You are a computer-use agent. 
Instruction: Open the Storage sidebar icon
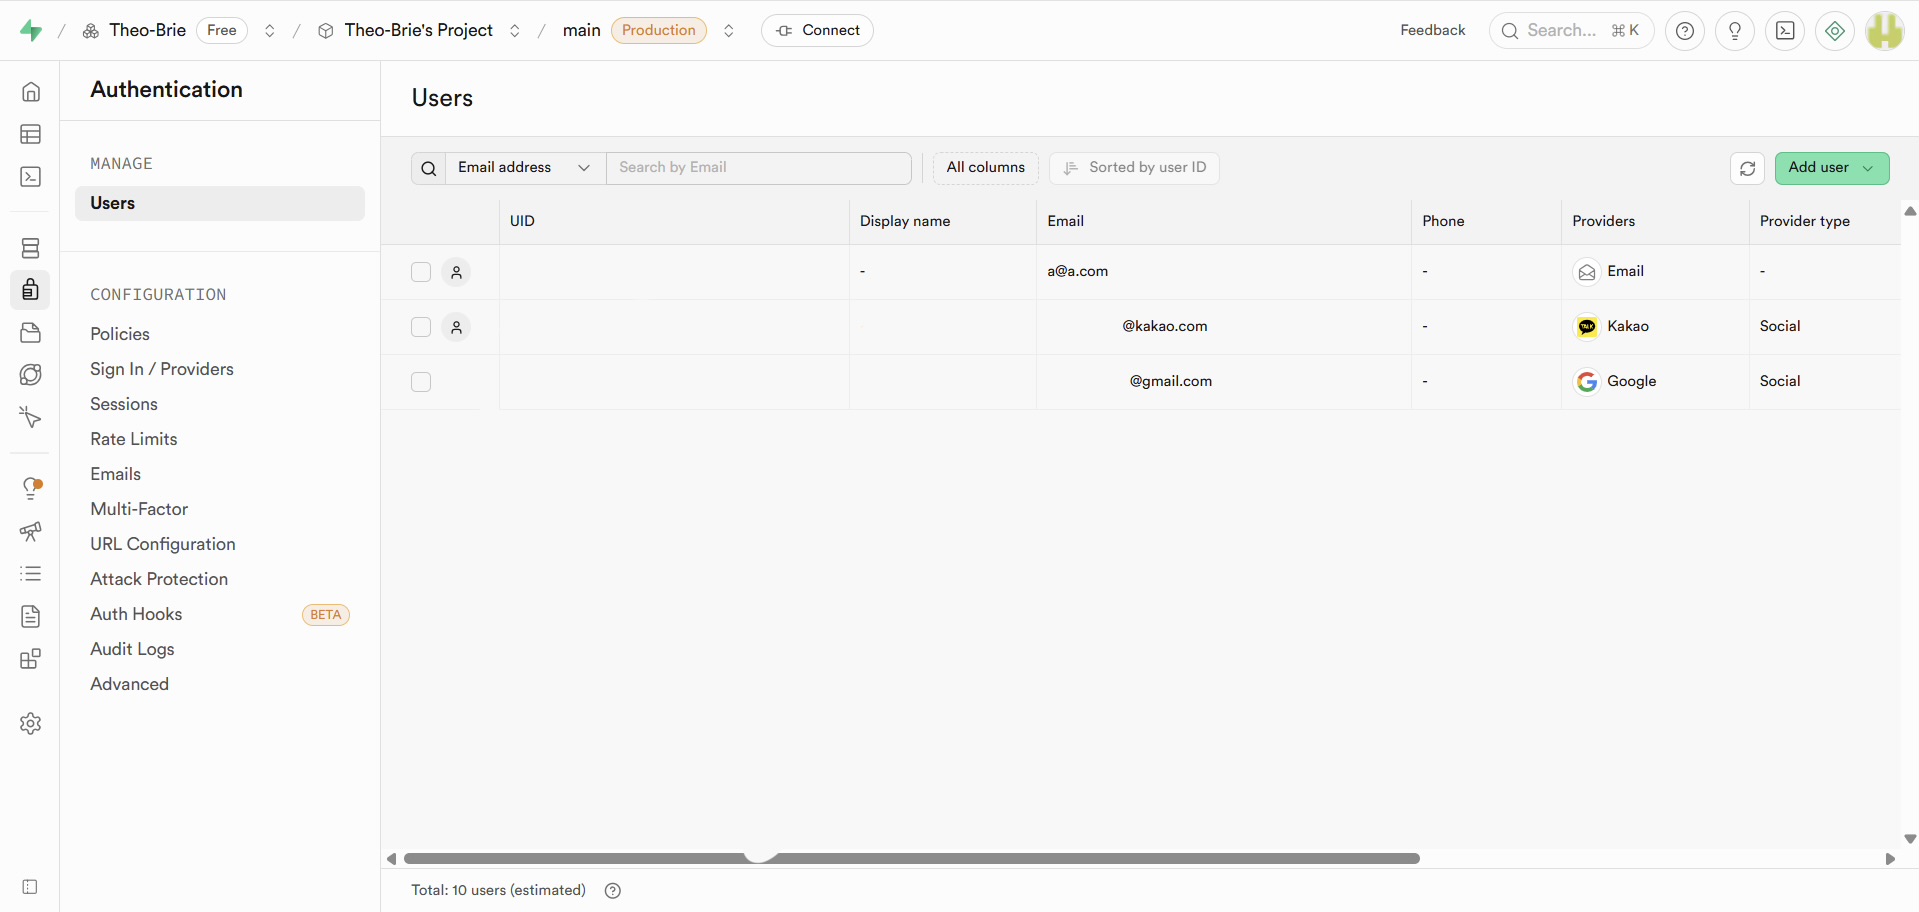31,332
